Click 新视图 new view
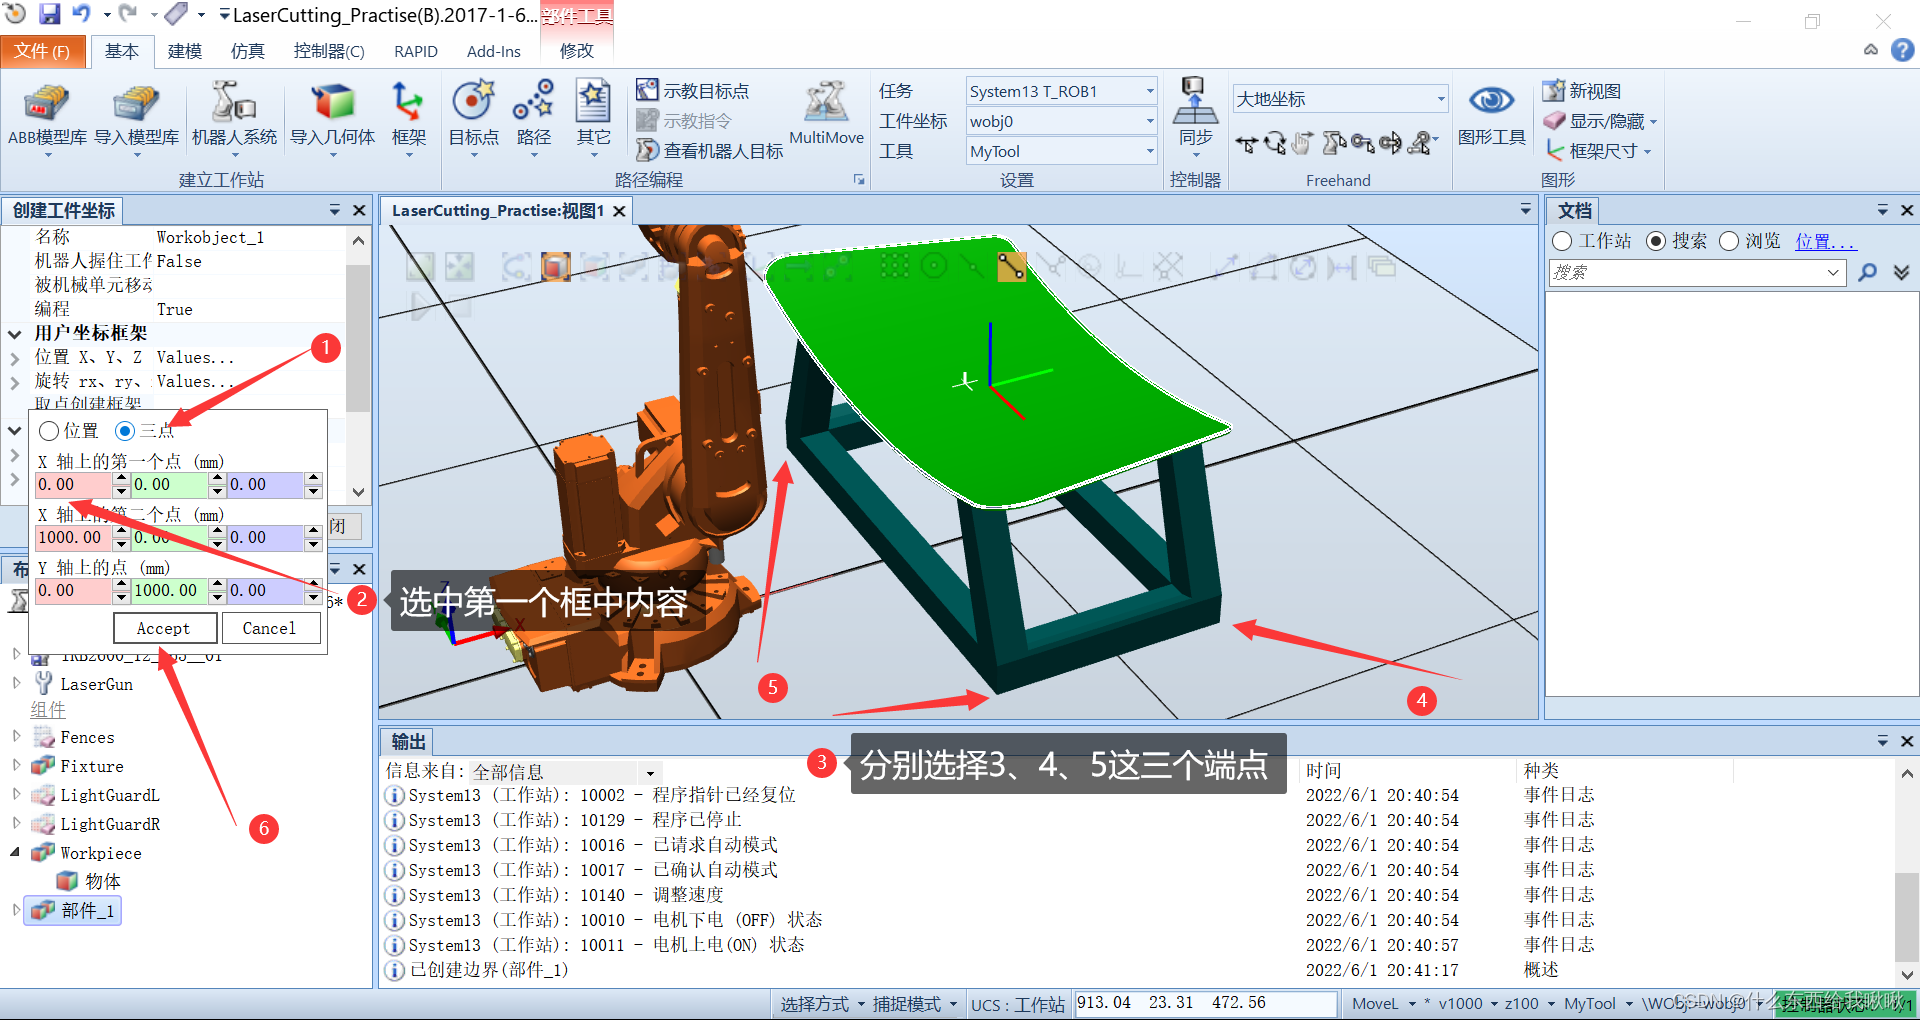1920x1020 pixels. (1582, 91)
